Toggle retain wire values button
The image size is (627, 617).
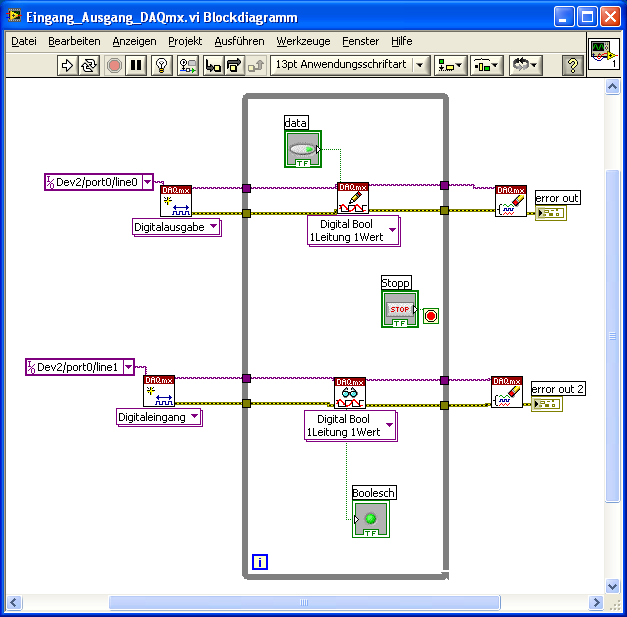click(188, 65)
